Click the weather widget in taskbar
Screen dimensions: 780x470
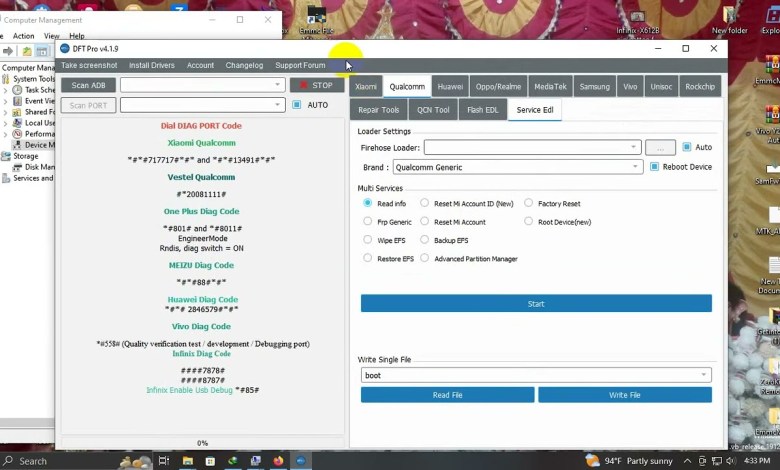point(631,461)
